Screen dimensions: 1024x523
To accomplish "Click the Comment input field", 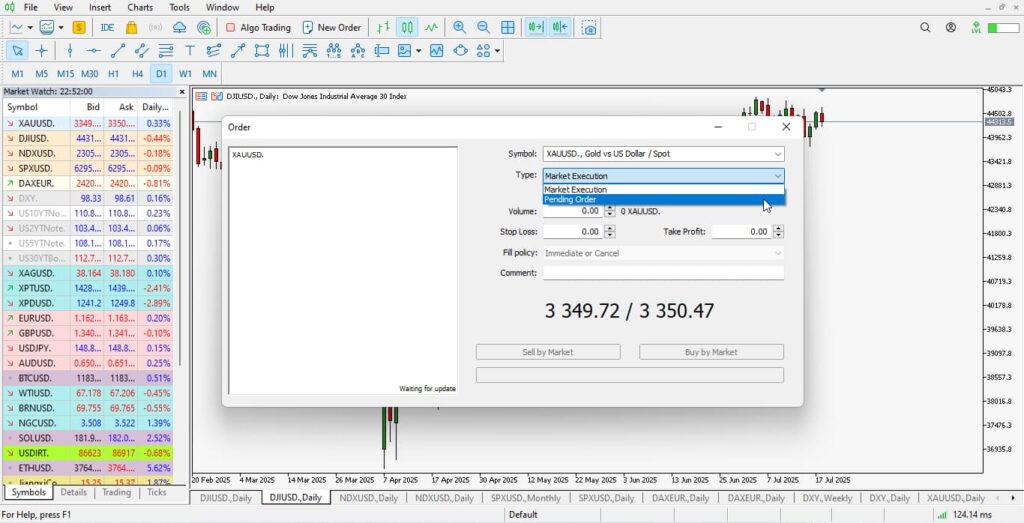I will (x=663, y=272).
